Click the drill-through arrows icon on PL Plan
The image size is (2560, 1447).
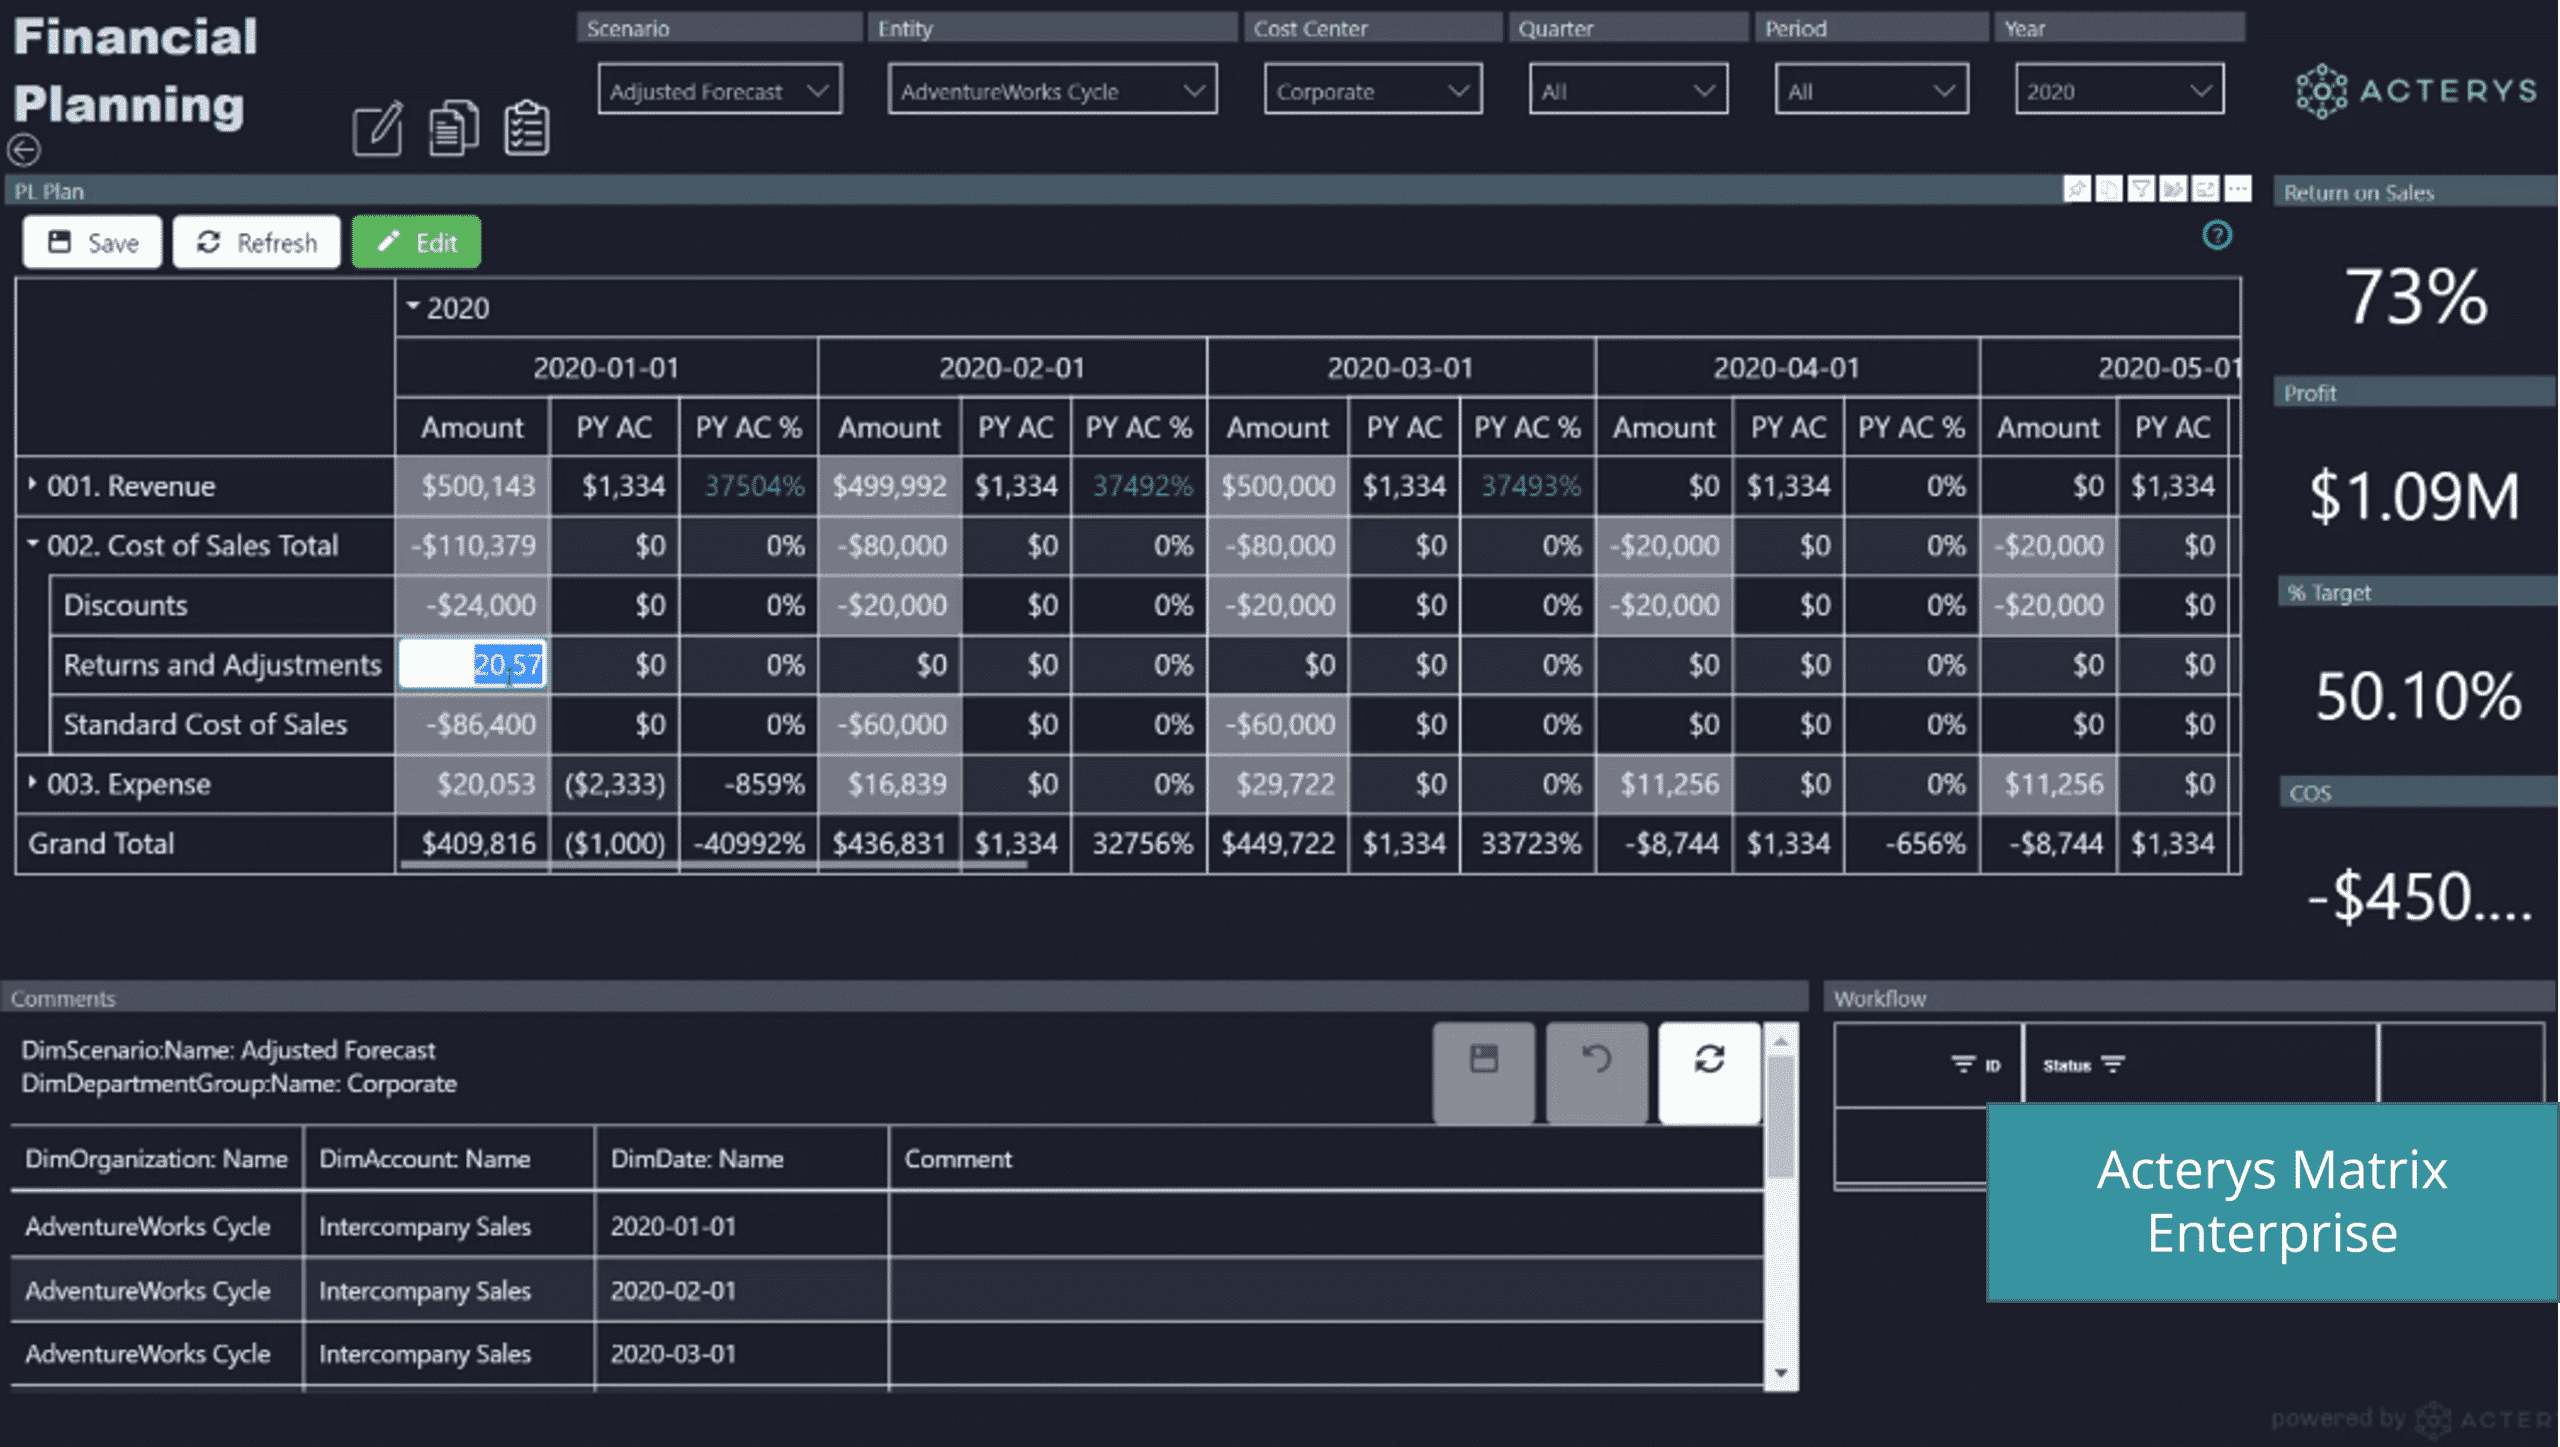tap(2173, 189)
